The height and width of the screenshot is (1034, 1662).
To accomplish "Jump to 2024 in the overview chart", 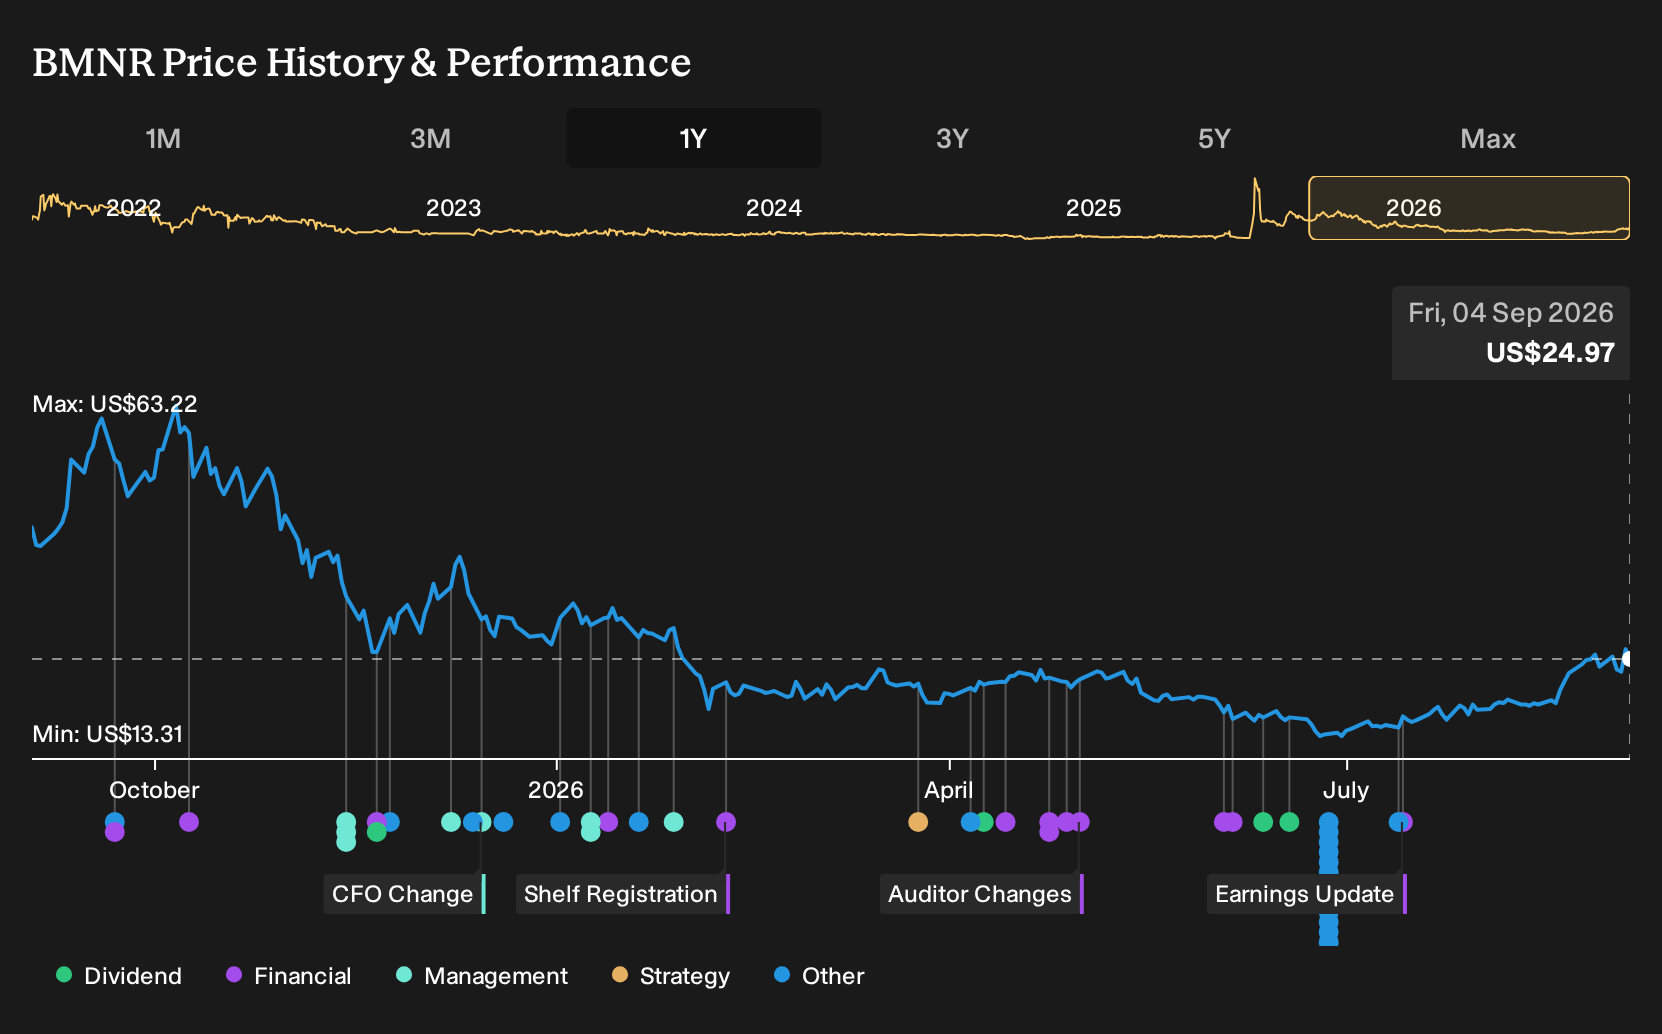I will pyautogui.click(x=773, y=208).
